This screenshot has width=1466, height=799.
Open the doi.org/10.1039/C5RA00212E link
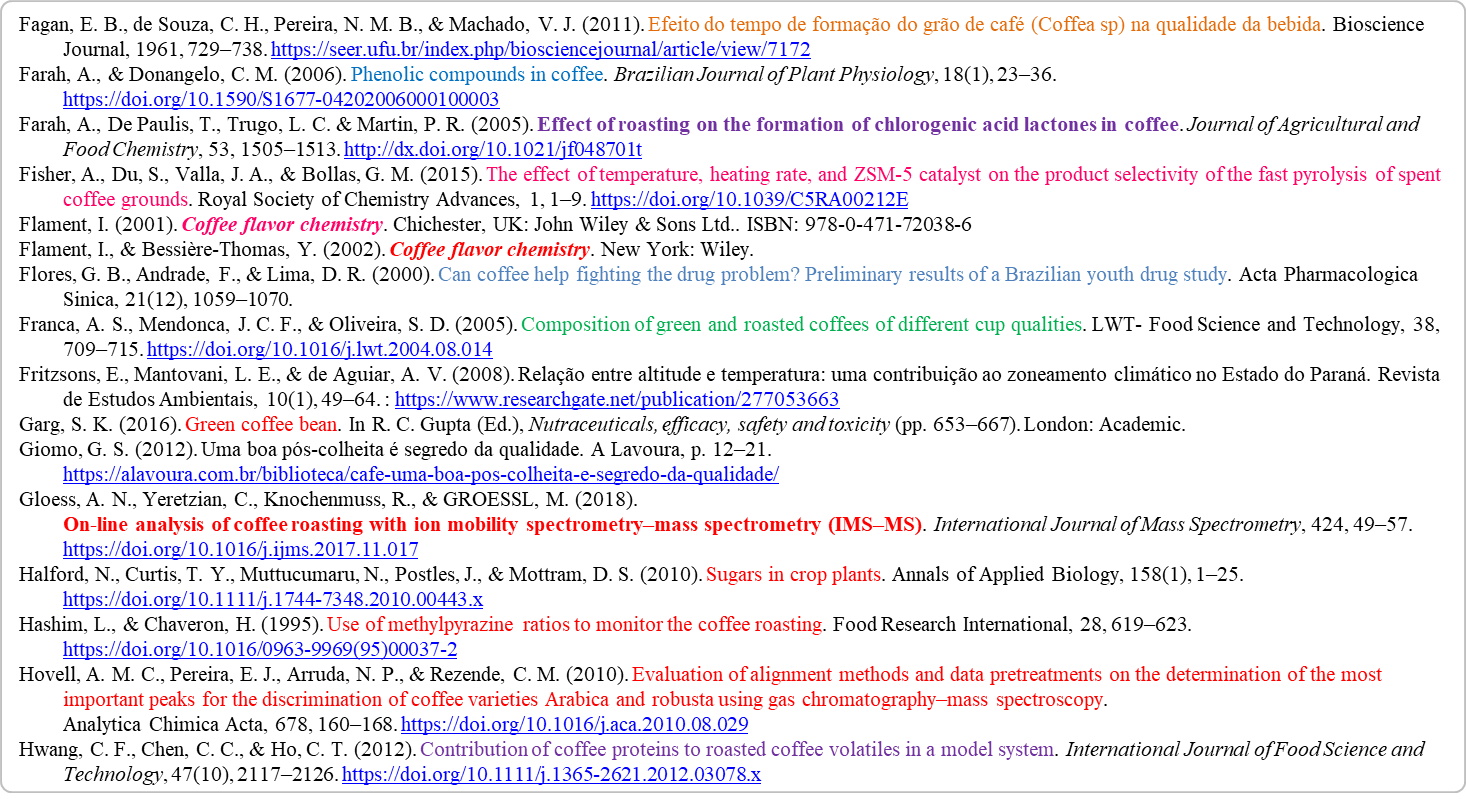point(750,199)
